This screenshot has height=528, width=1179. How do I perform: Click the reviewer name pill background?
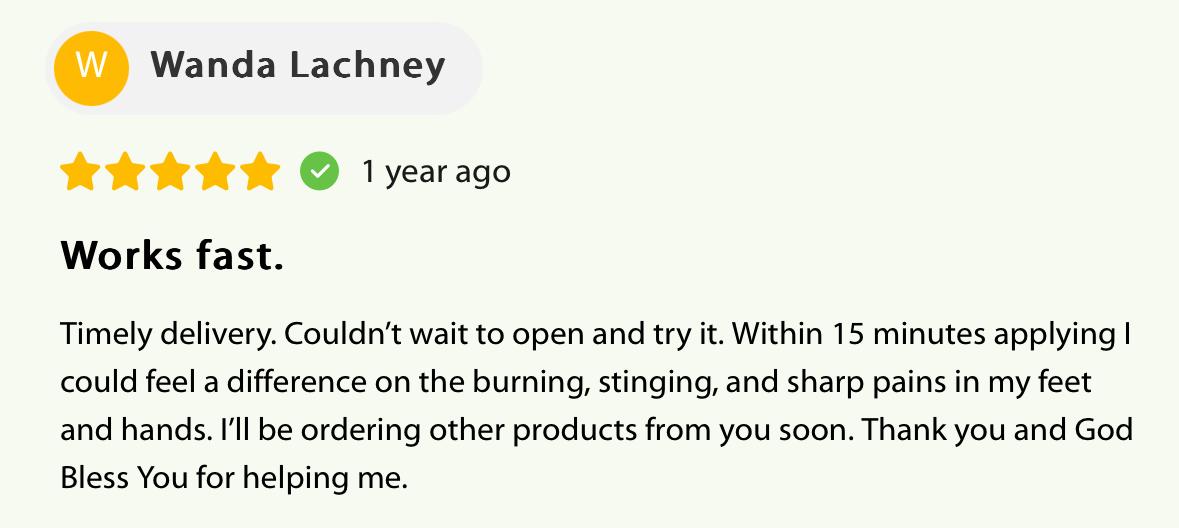pos(264,68)
